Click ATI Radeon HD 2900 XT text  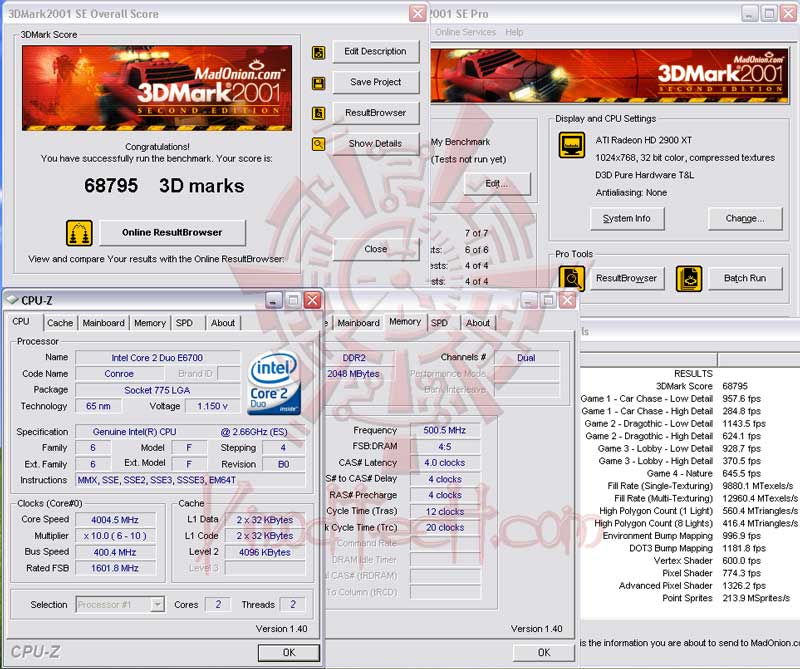pyautogui.click(x=644, y=140)
